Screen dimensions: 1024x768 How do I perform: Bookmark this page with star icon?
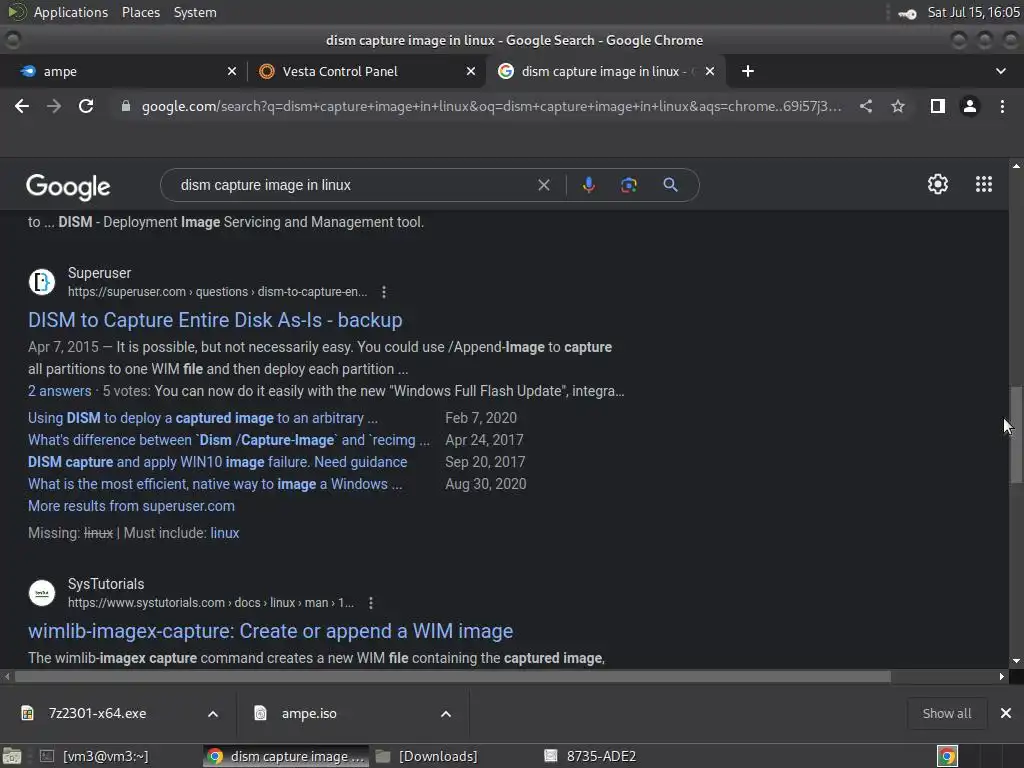coord(898,106)
